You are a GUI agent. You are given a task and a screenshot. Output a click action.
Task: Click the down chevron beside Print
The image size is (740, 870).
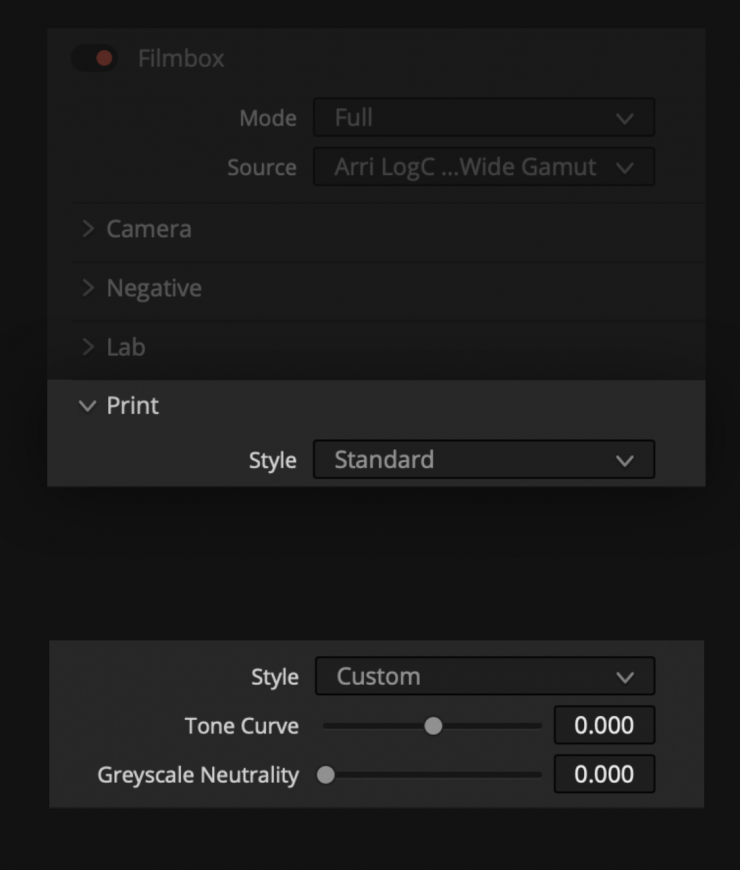(87, 406)
